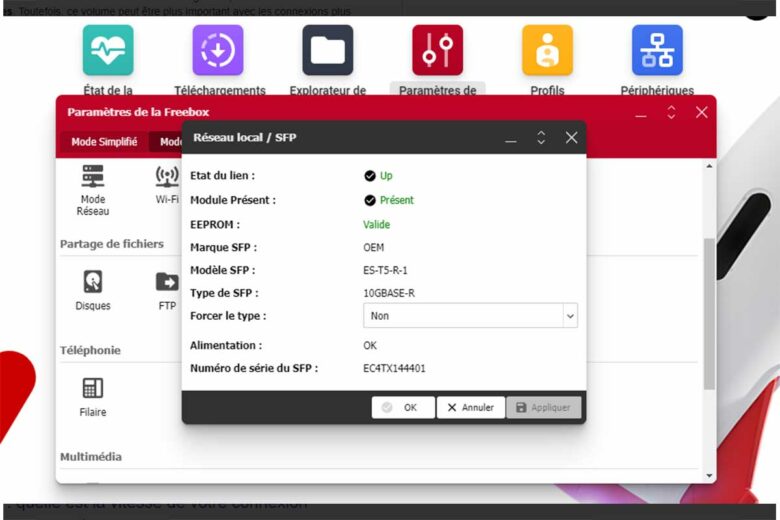Image resolution: width=780 pixels, height=520 pixels.
Task: Switch to the Mode Simplifié tab
Action: [x=104, y=142]
